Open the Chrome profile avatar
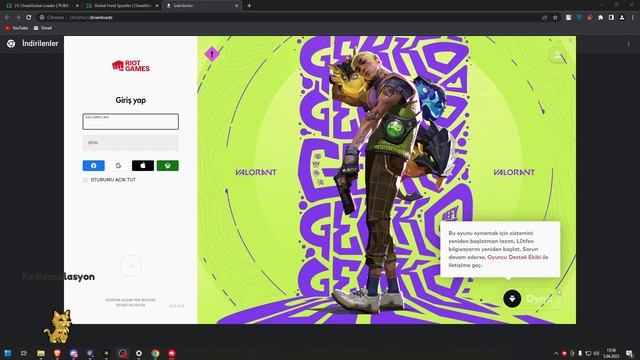Viewport: 640px width, 360px height. 622,18
